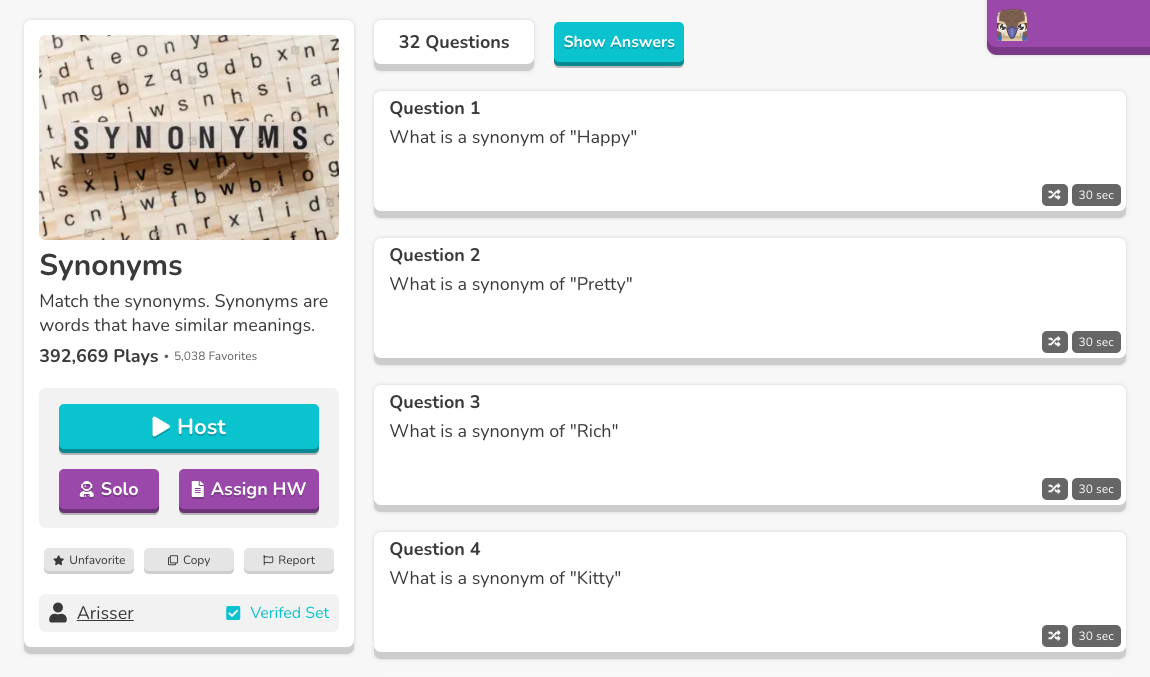Screen dimensions: 1150x677
Task: Unfavorite the Synonyms set
Action: point(88,561)
